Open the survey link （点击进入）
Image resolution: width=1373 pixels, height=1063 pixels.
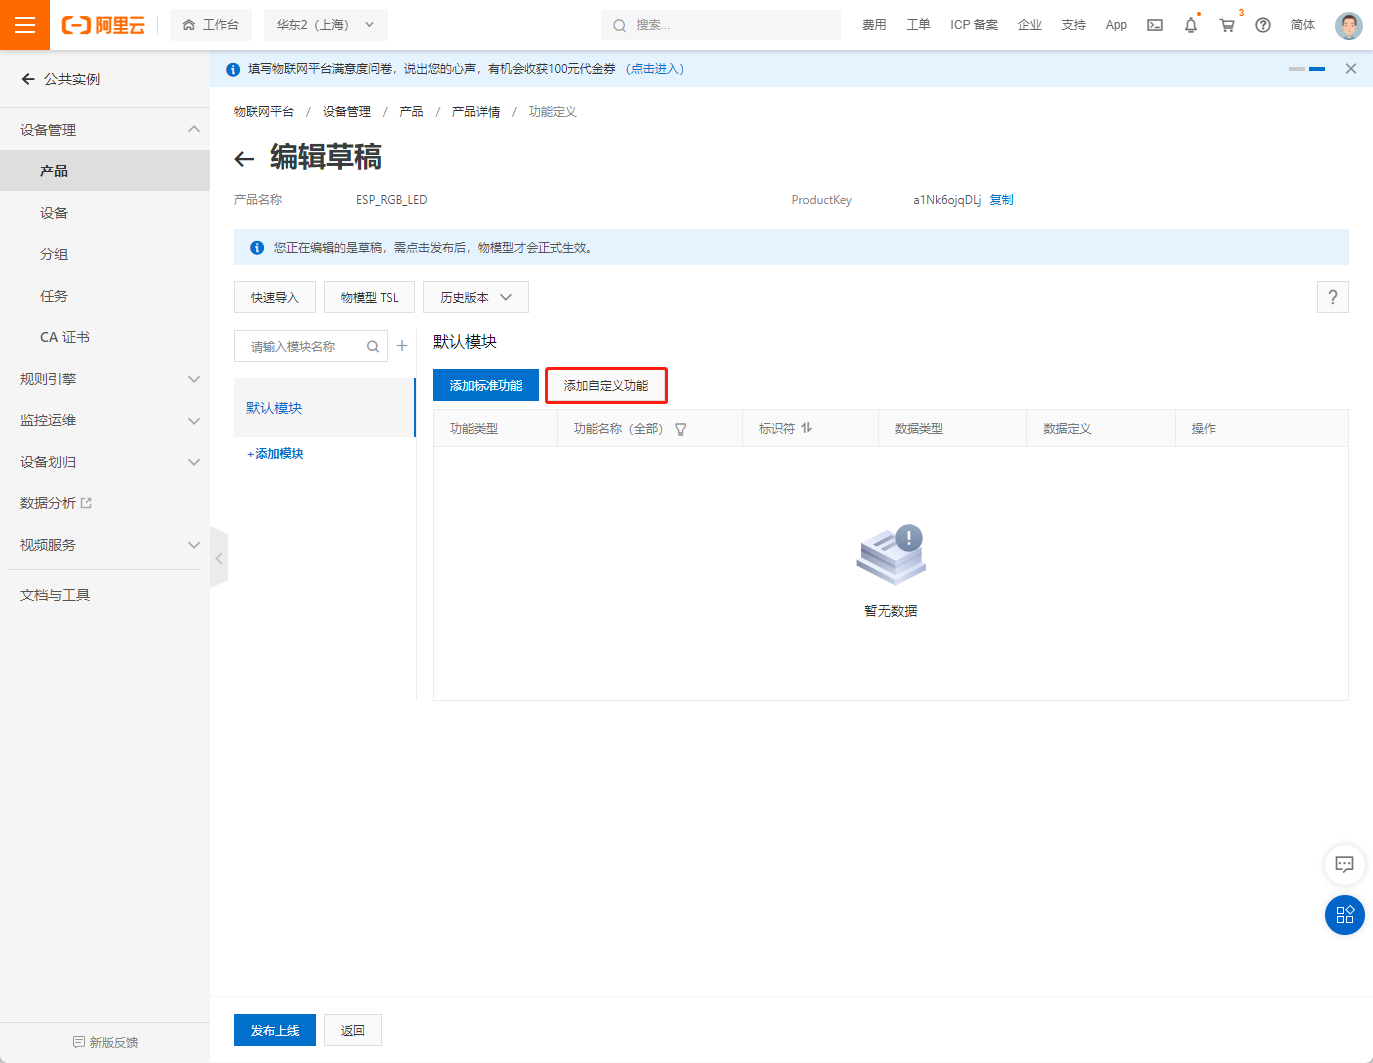(655, 69)
